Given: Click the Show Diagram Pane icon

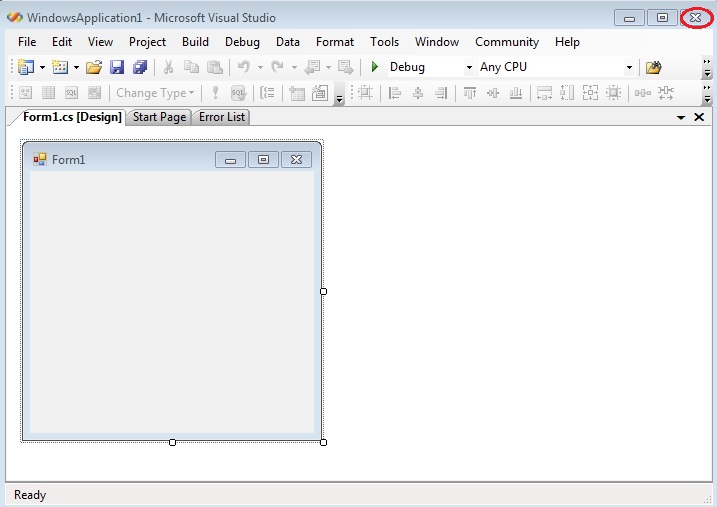Looking at the screenshot, I should tap(26, 93).
